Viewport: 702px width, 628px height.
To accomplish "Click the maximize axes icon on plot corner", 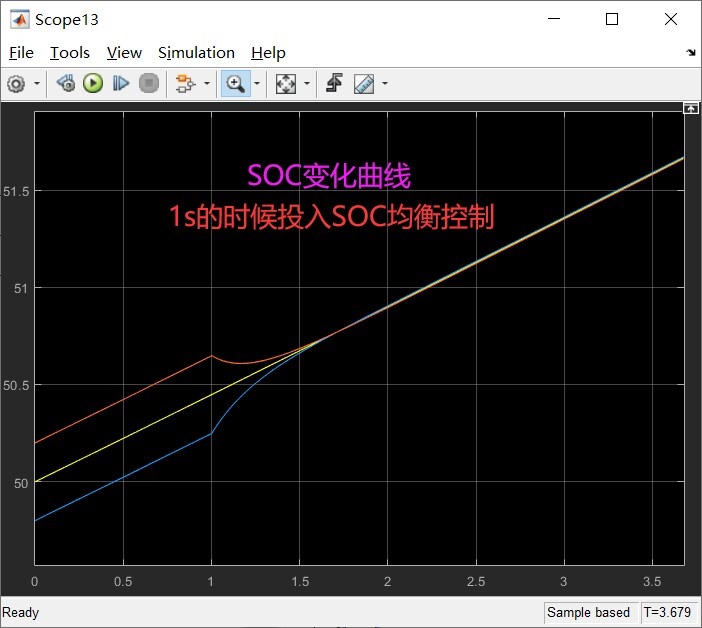I will click(x=690, y=108).
